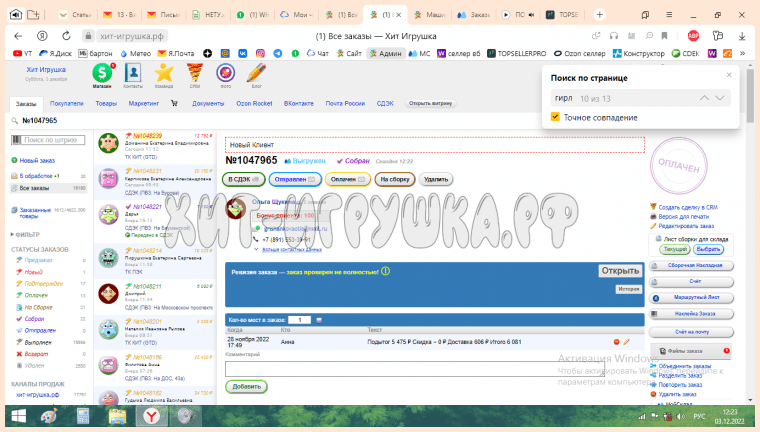
Task: Open the Почта России tab
Action: (345, 103)
